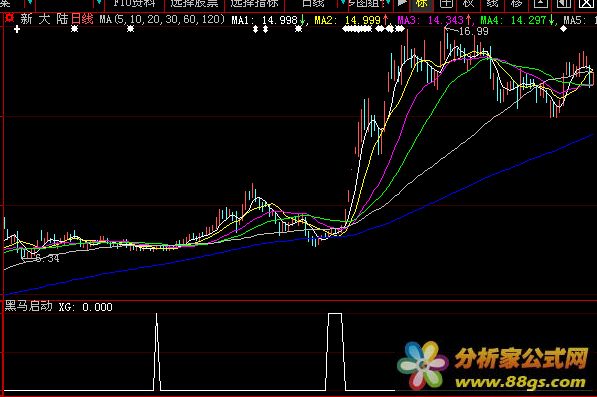Click the first star event marker above chart
Screen dimensions: 597x397
pyautogui.click(x=75, y=29)
